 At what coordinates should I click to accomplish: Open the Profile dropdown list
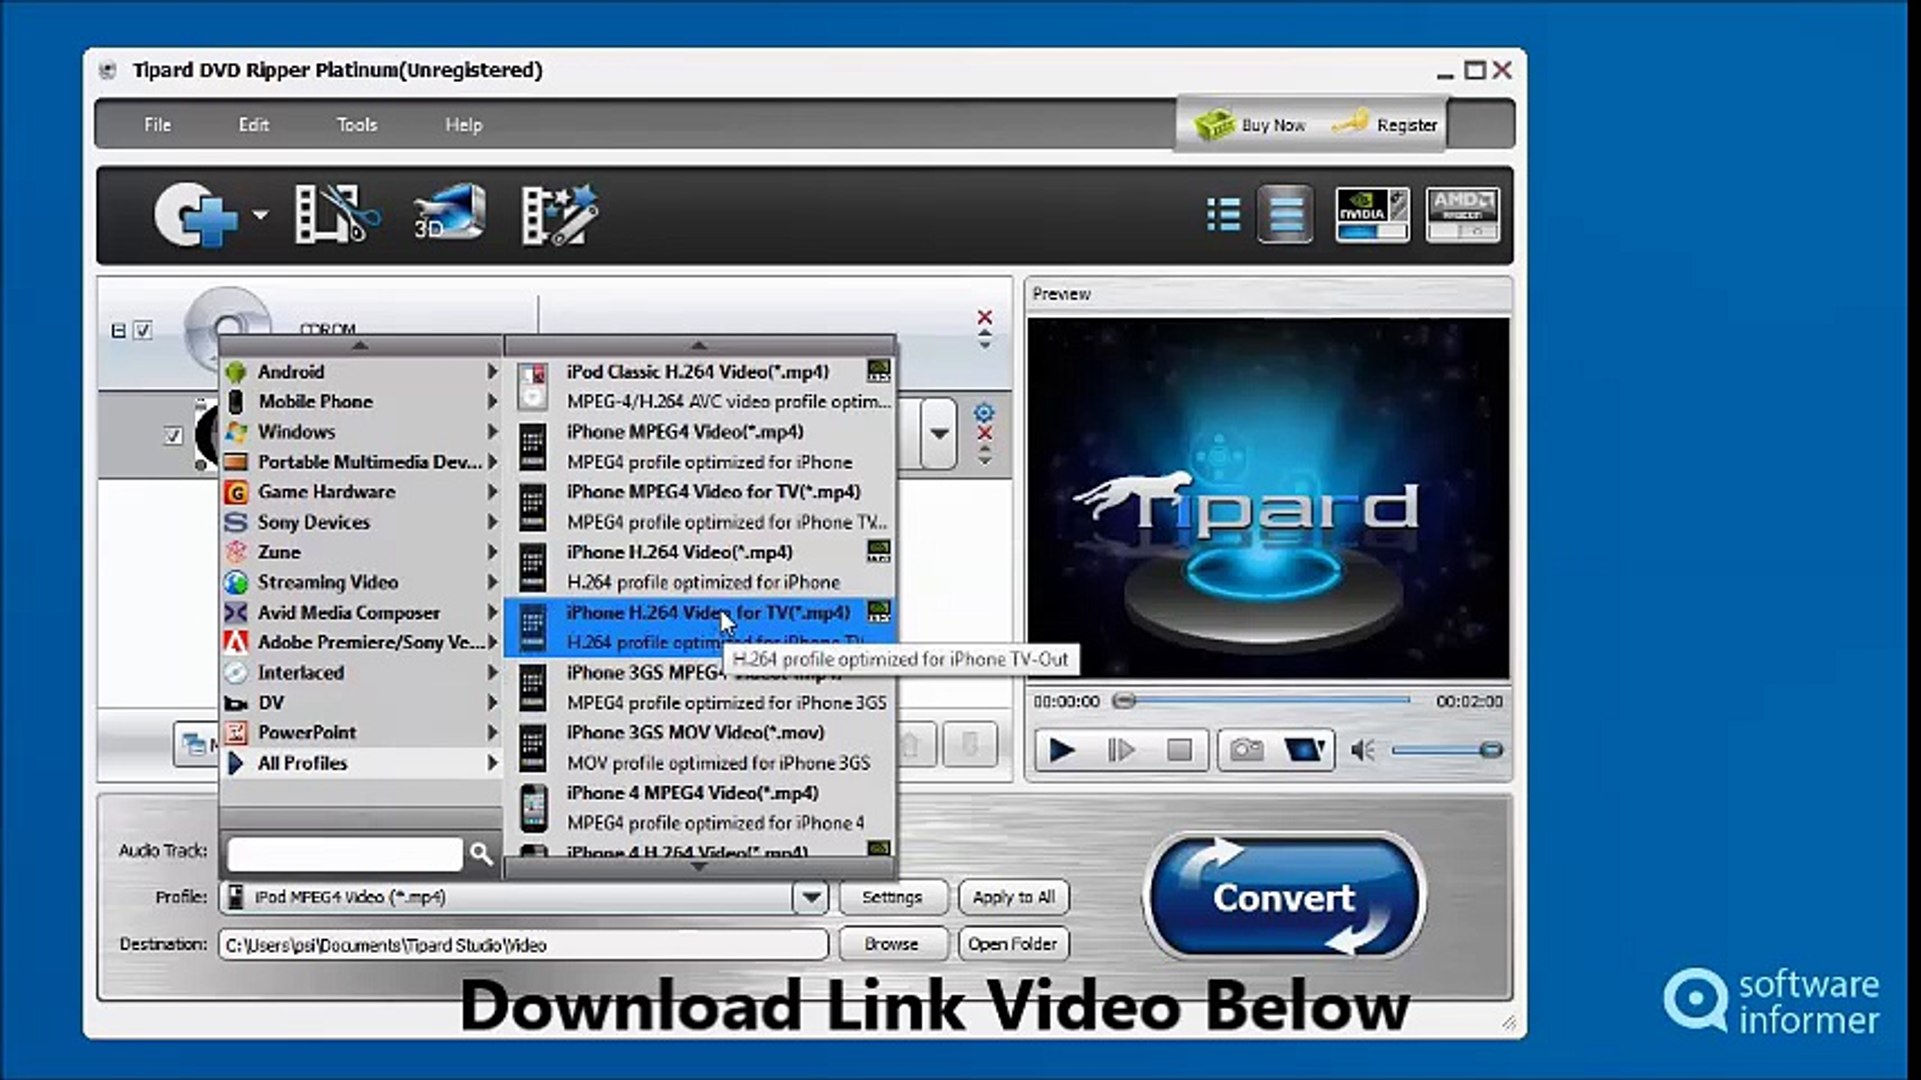pos(811,897)
